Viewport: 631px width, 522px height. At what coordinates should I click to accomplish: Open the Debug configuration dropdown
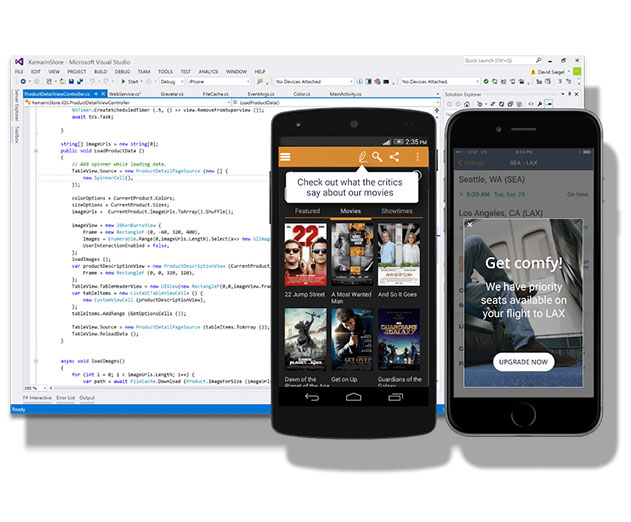(171, 82)
